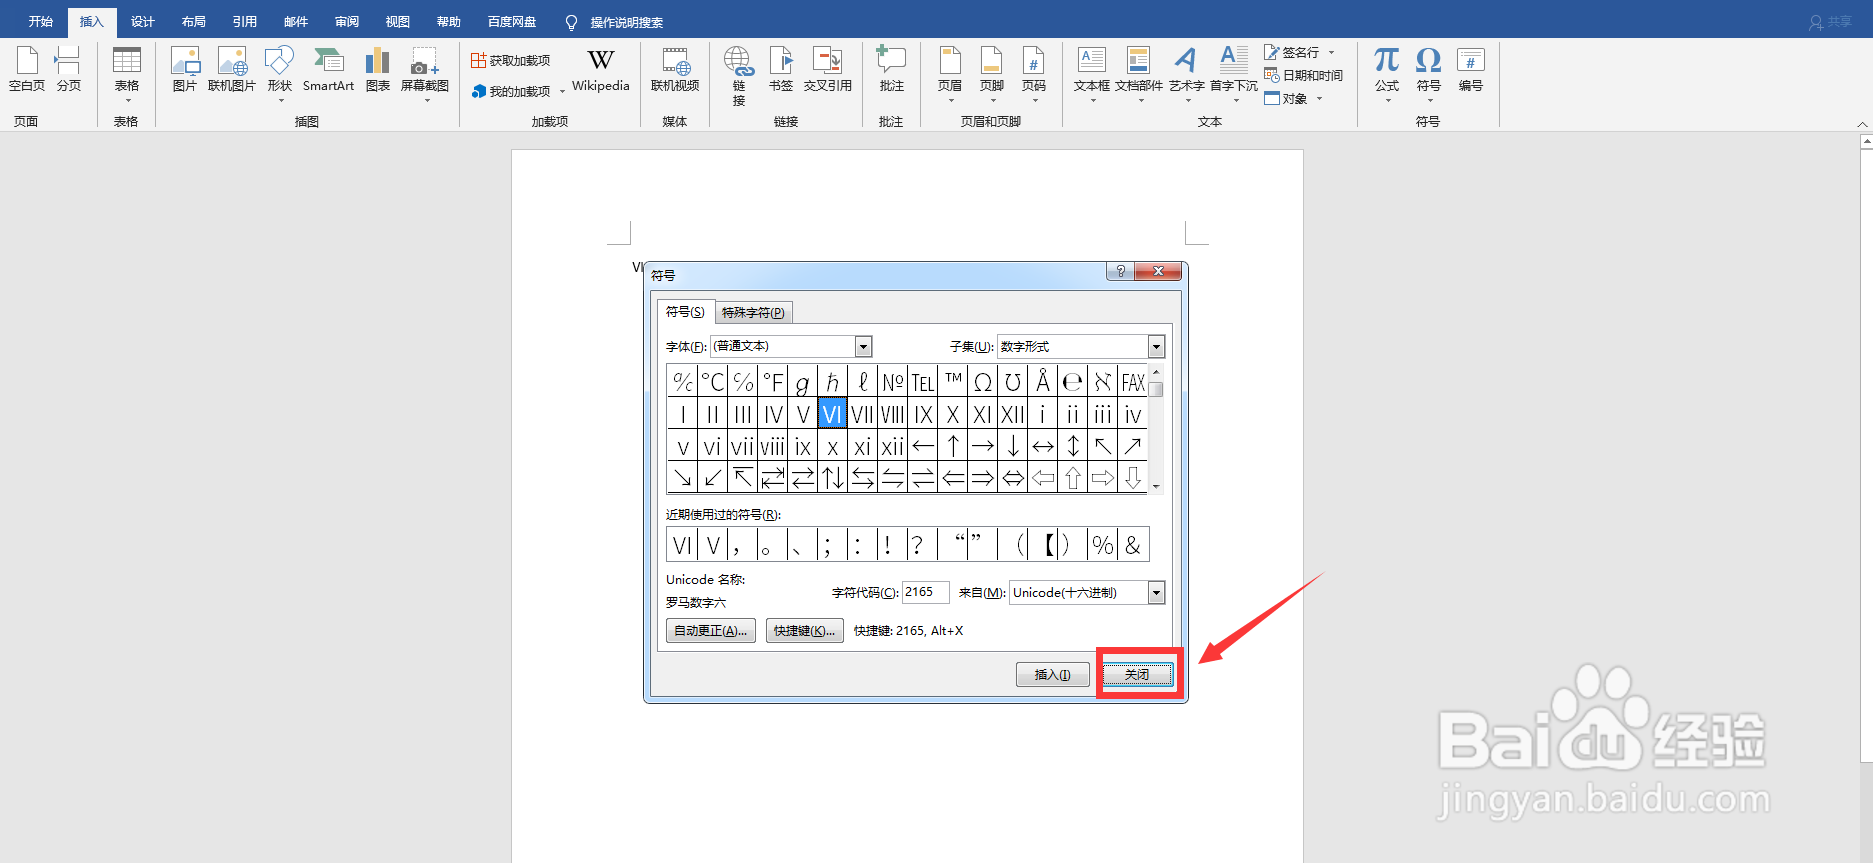Insert a text box (文本框)
The image size is (1873, 863).
coord(1092,74)
